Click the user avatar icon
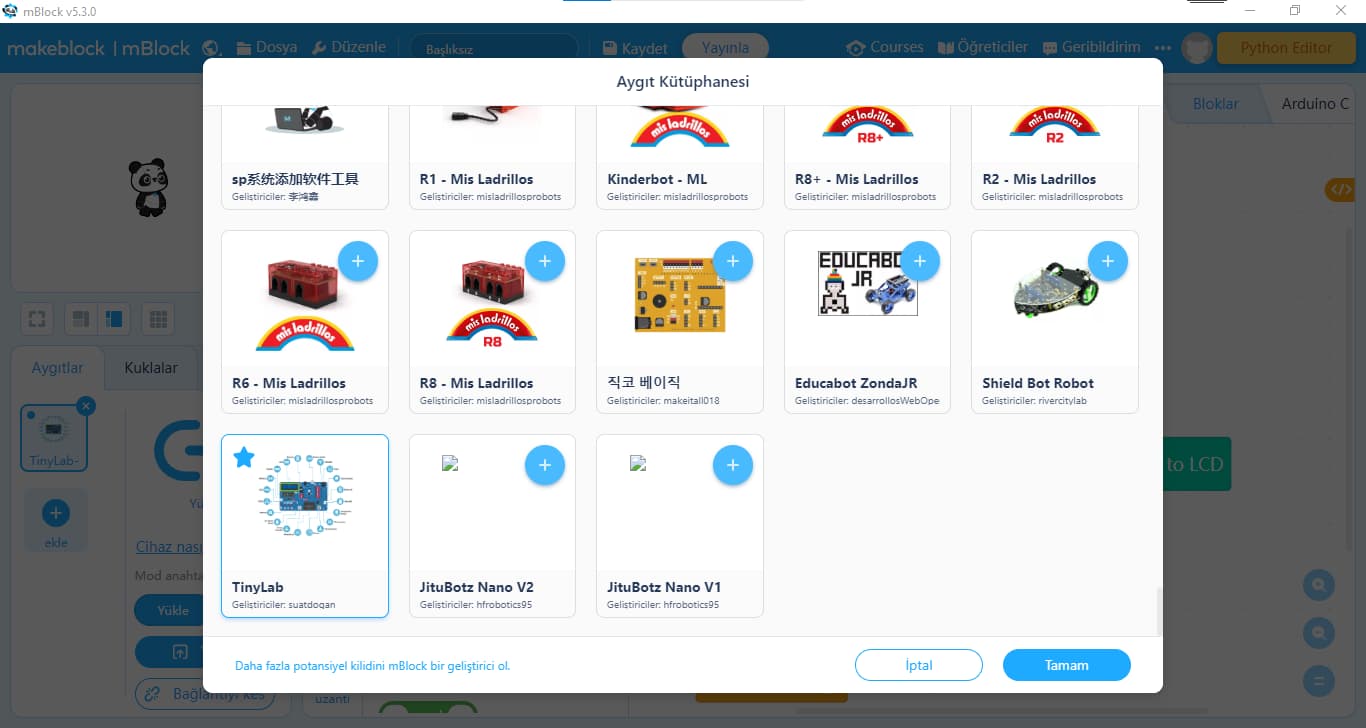Viewport: 1366px width, 728px height. click(x=1197, y=48)
